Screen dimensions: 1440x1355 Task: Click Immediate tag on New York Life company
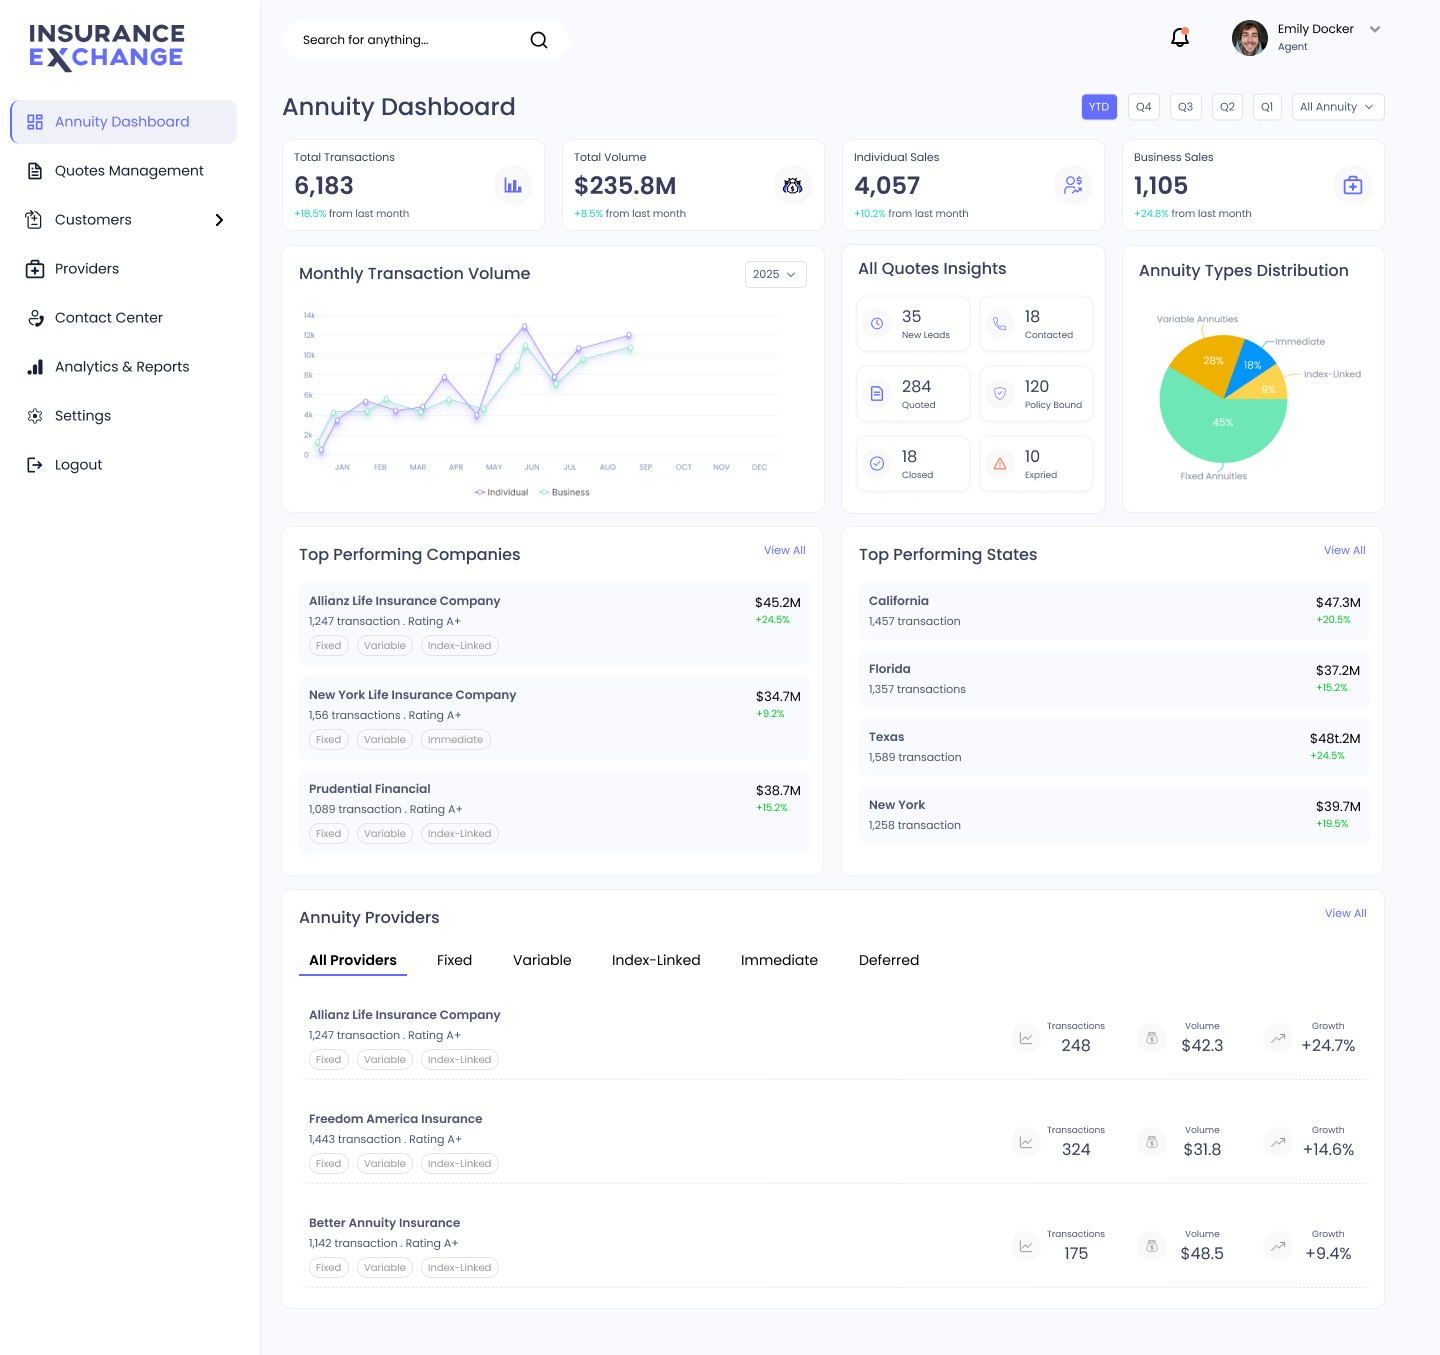pyautogui.click(x=455, y=740)
